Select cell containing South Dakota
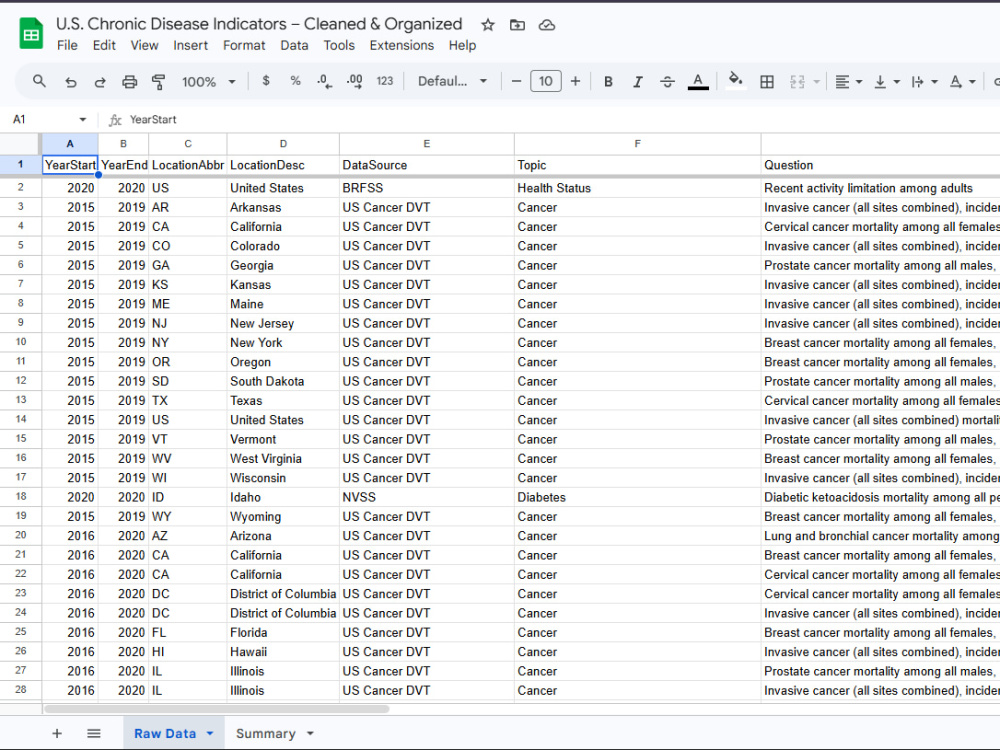This screenshot has width=1000, height=750. pos(283,381)
